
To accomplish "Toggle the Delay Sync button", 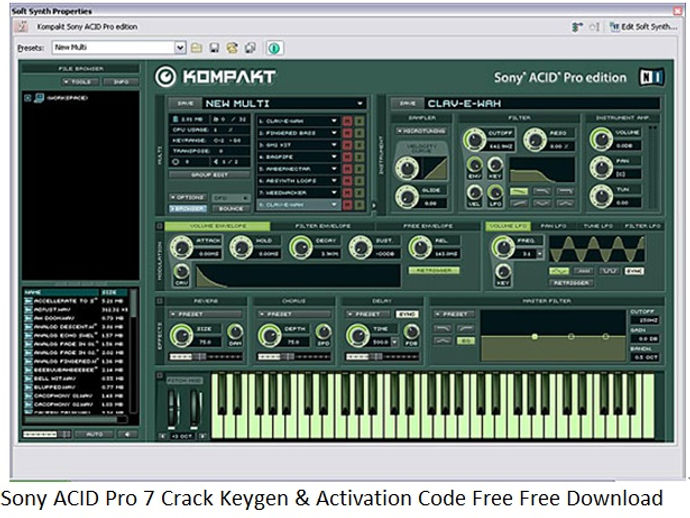I will click(x=407, y=314).
